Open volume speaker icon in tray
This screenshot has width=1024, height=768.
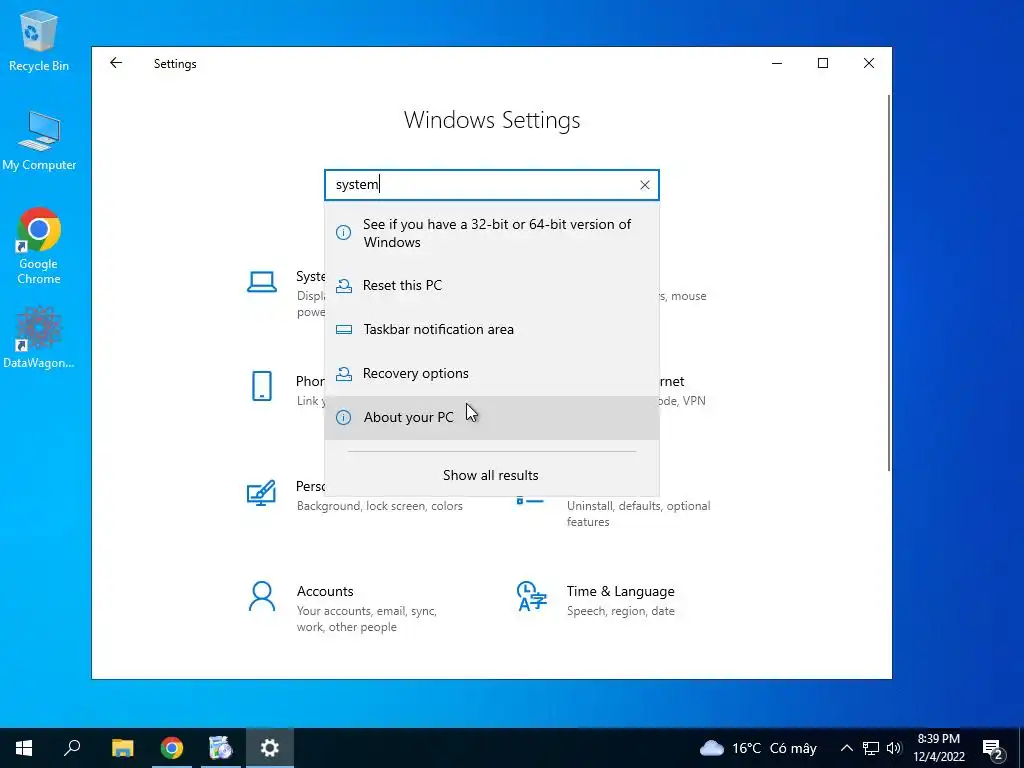(x=894, y=748)
